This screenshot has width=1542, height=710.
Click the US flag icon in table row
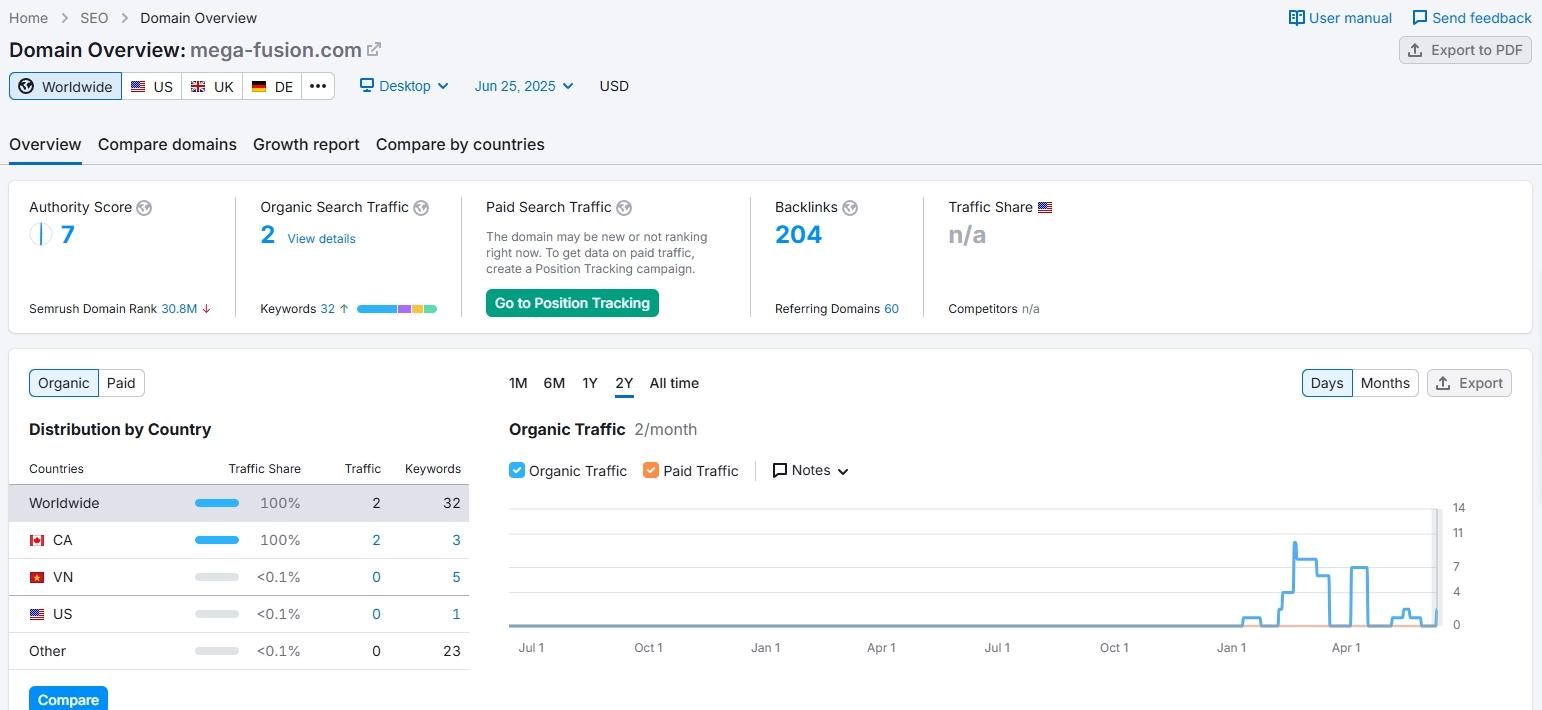pos(37,614)
